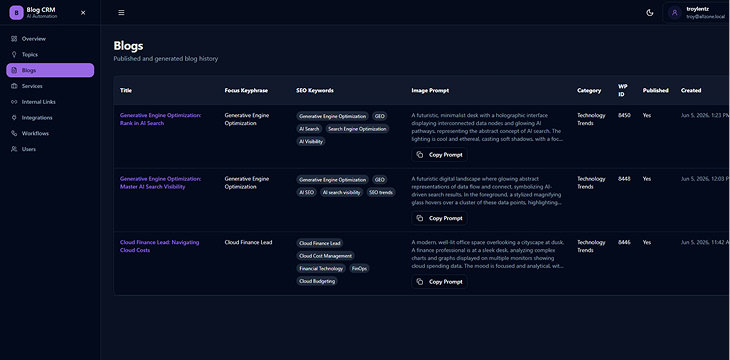730x360 pixels.
Task: Click the 'FinOps' keyword tag
Action: 359,268
